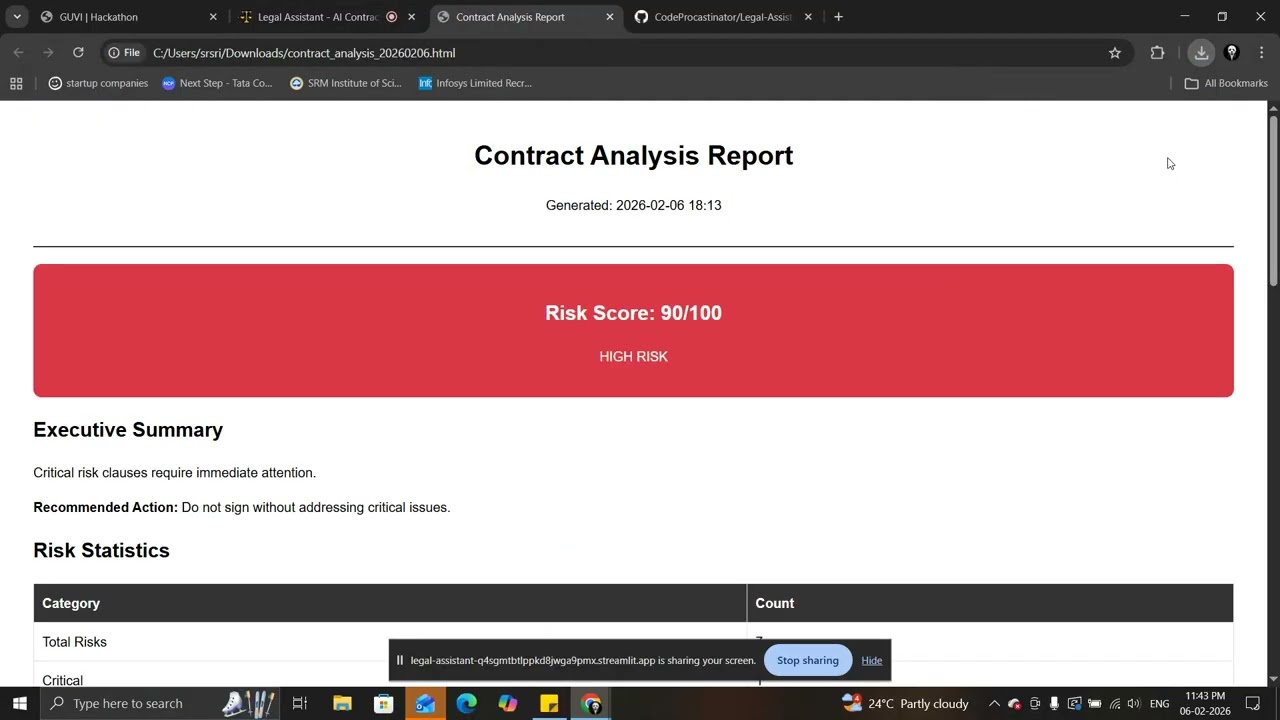Image resolution: width=1280 pixels, height=720 pixels.
Task: Click the Risk Score: 90/100 text
Action: pyautogui.click(x=633, y=313)
